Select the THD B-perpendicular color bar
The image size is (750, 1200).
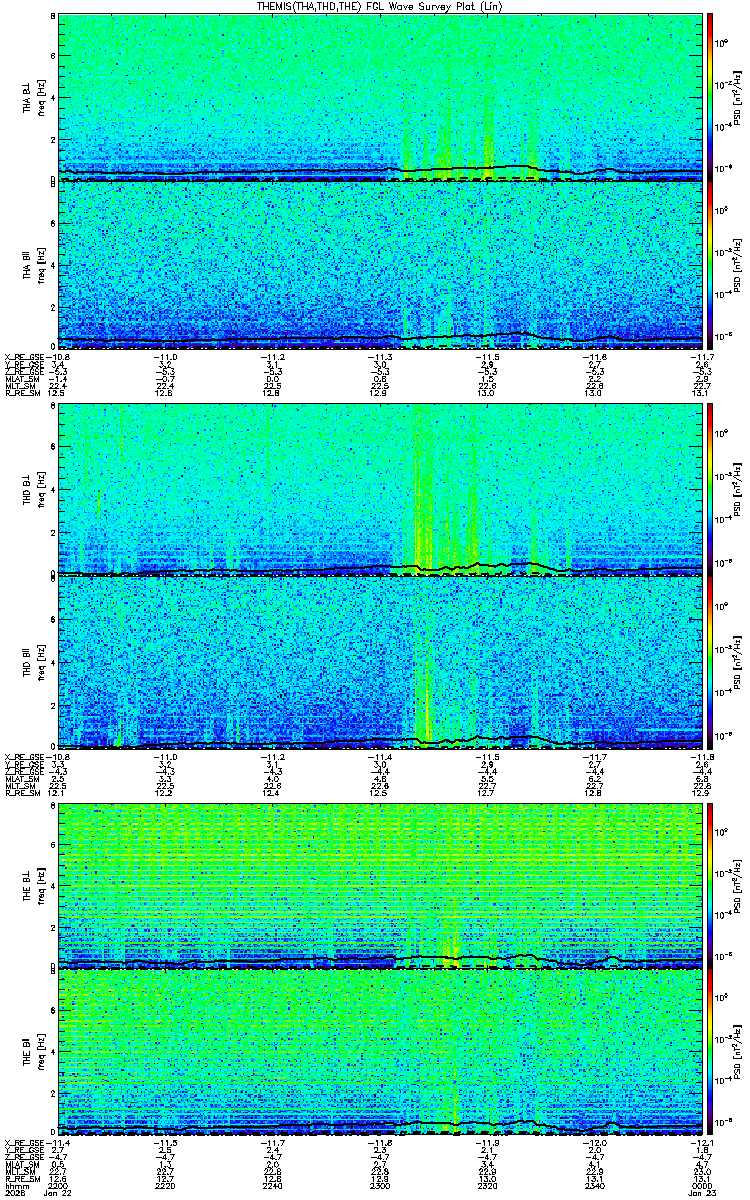click(711, 490)
